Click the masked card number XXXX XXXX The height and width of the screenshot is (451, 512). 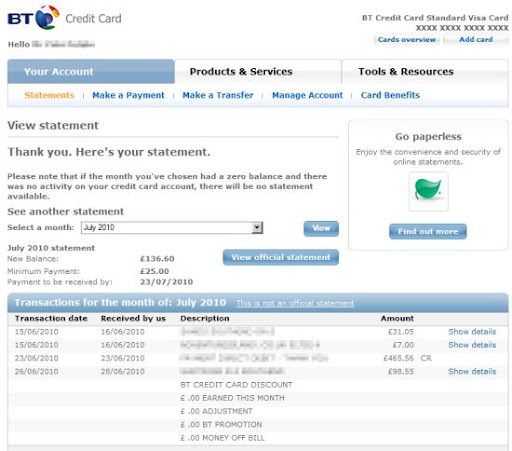(462, 28)
